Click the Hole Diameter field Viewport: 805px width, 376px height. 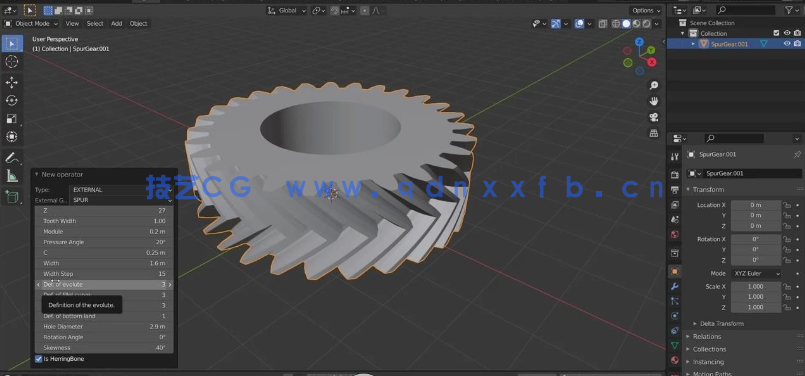point(104,327)
